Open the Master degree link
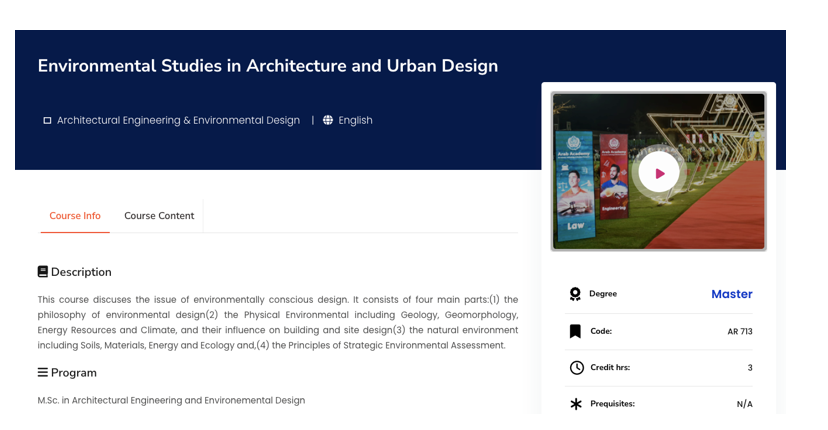 tap(731, 294)
